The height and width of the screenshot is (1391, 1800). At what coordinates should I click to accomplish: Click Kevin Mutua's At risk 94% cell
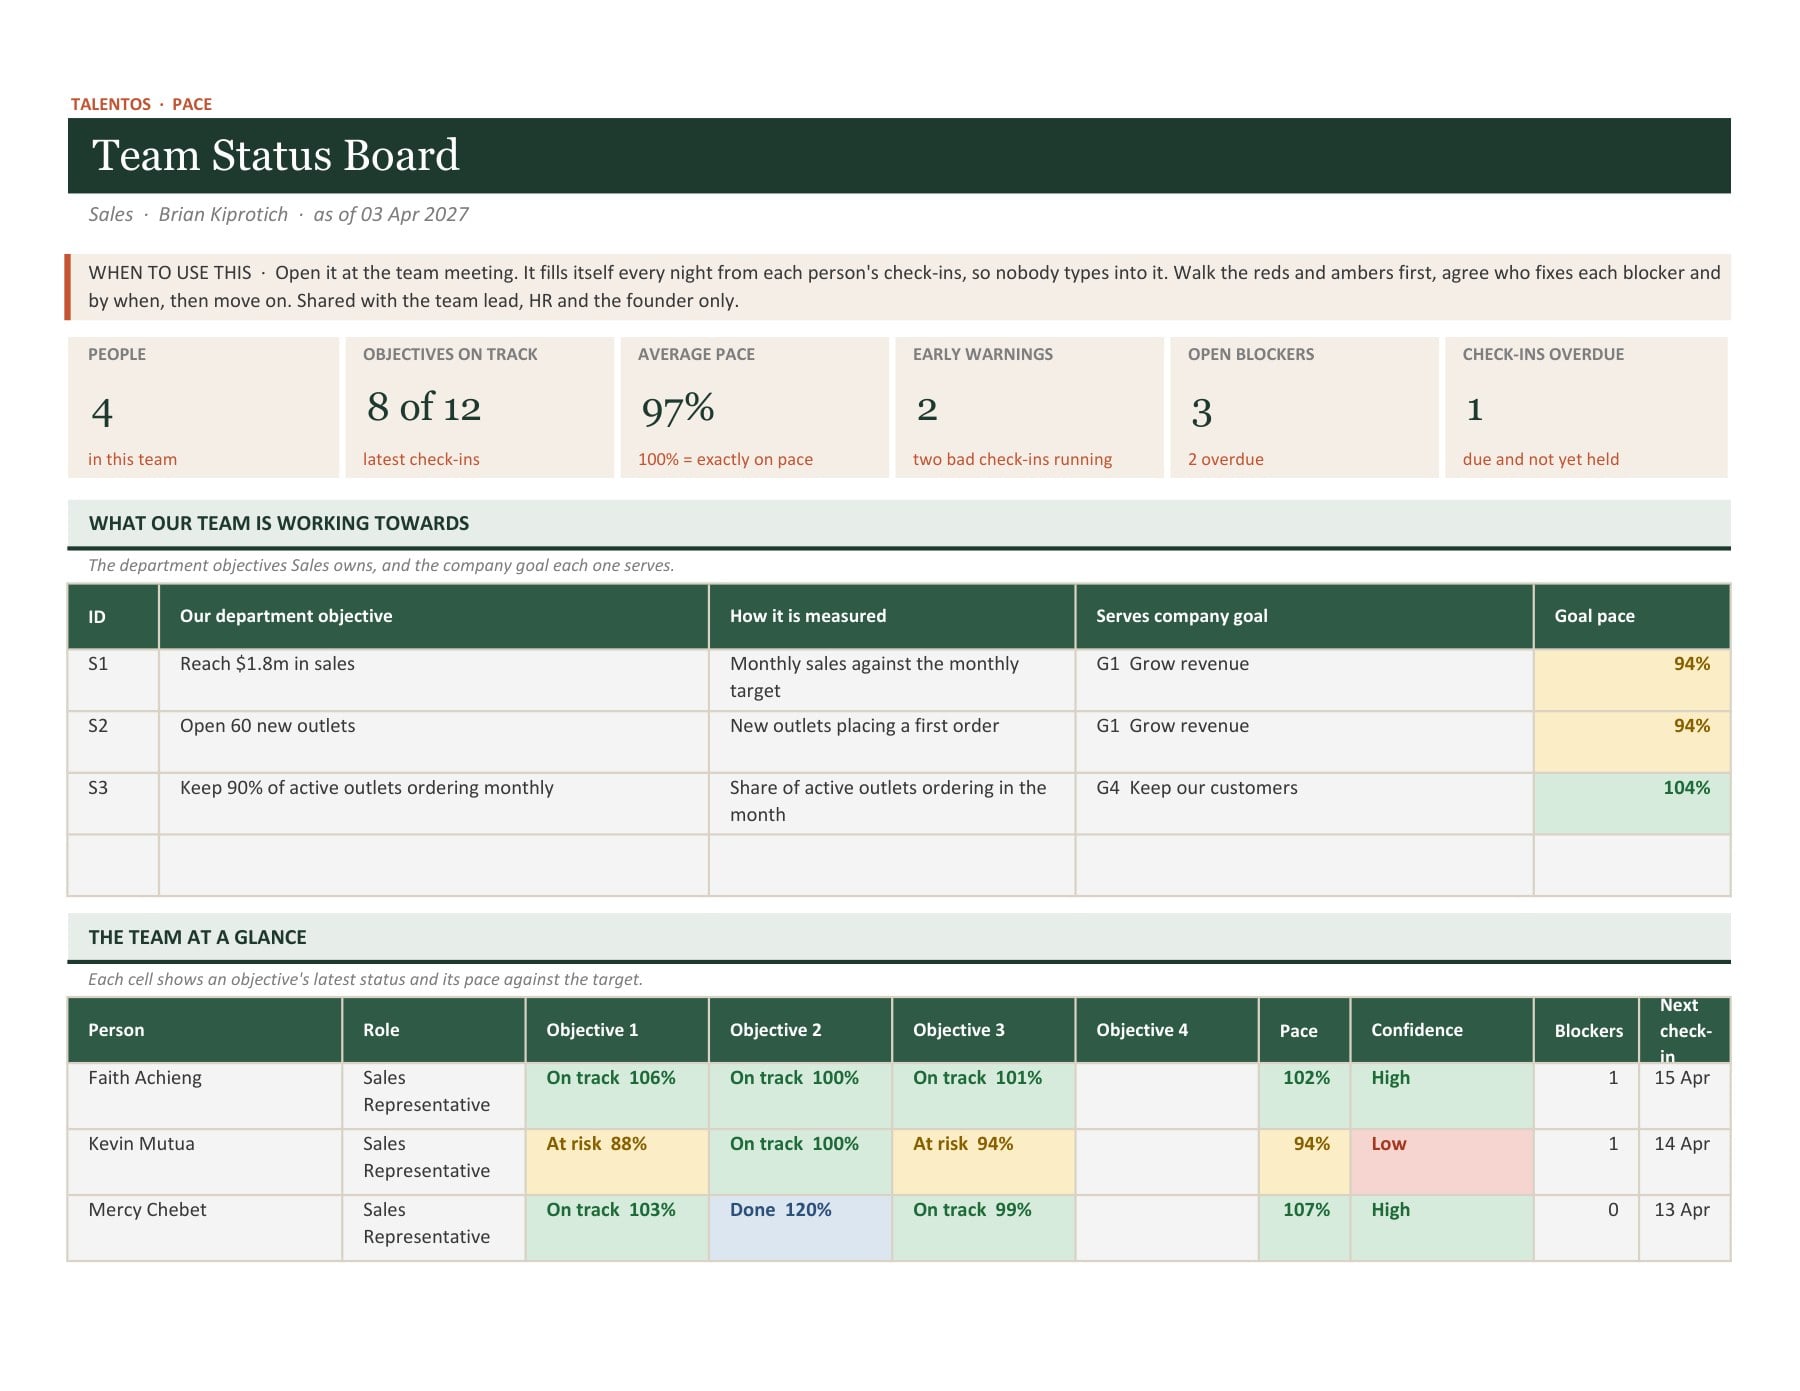[984, 1162]
